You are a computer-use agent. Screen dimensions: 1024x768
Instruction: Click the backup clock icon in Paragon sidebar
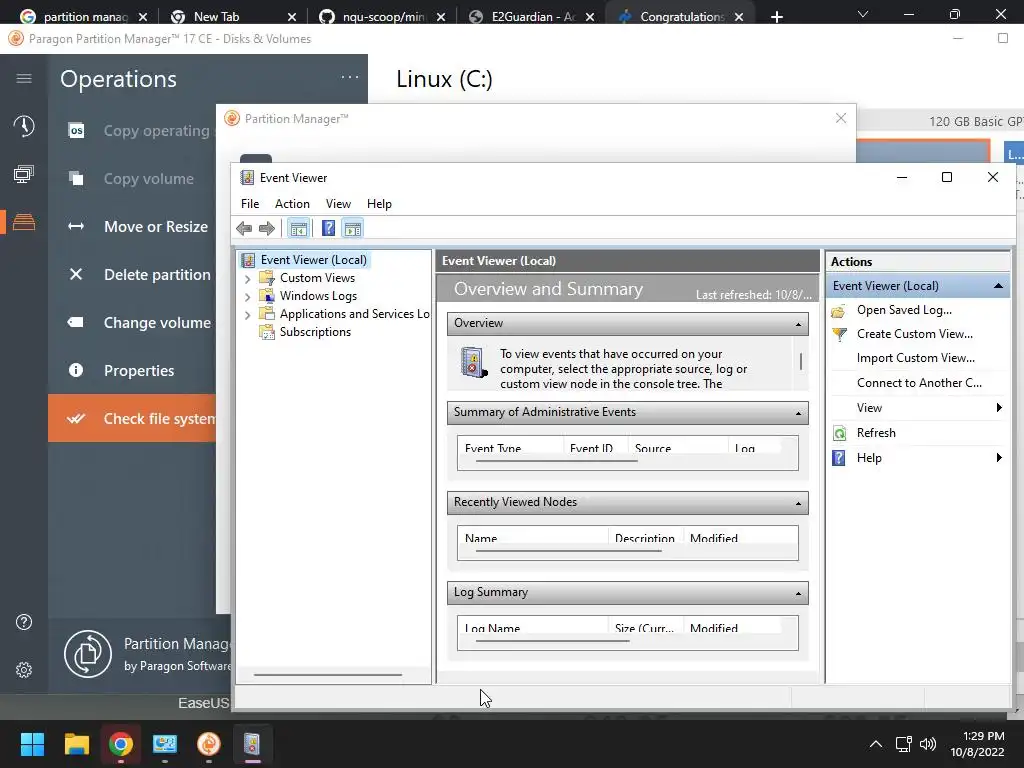click(x=24, y=125)
